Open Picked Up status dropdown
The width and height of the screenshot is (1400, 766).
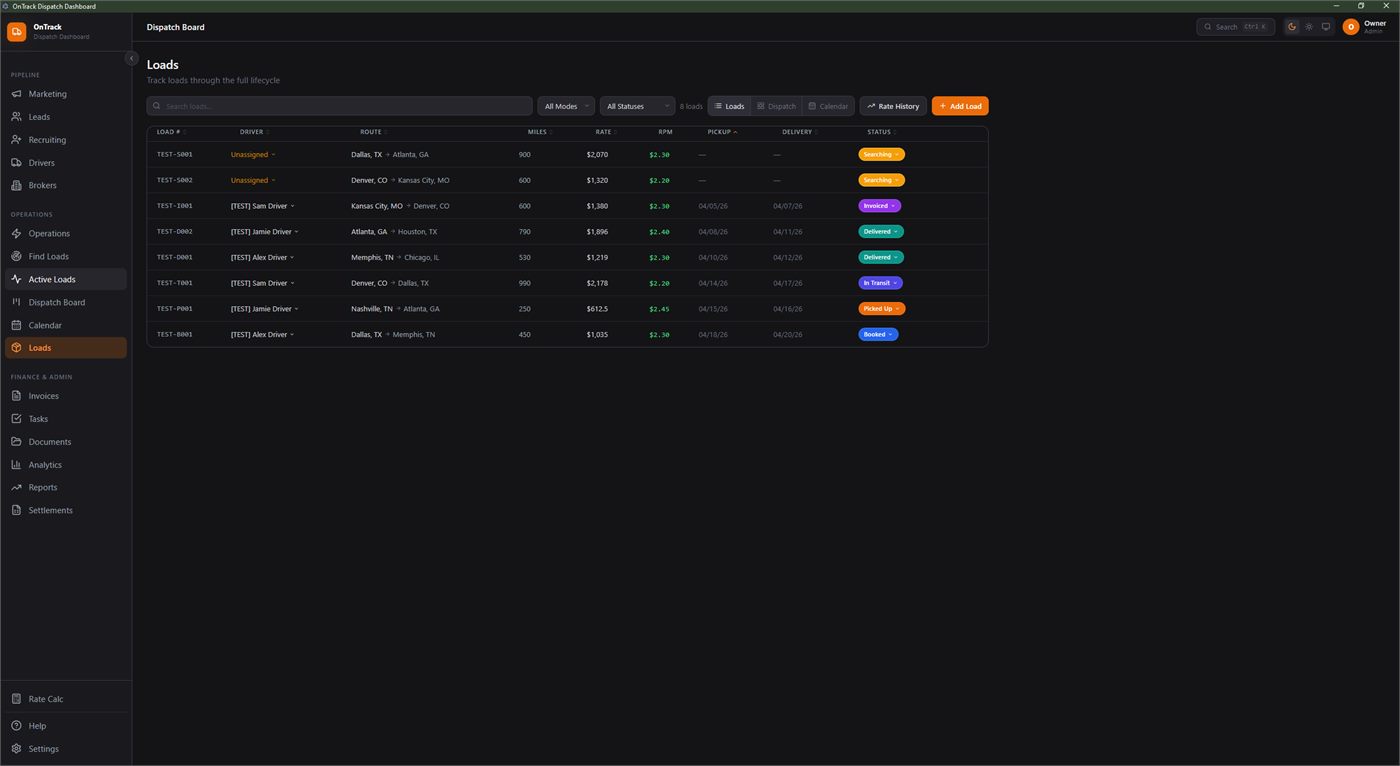coord(882,309)
